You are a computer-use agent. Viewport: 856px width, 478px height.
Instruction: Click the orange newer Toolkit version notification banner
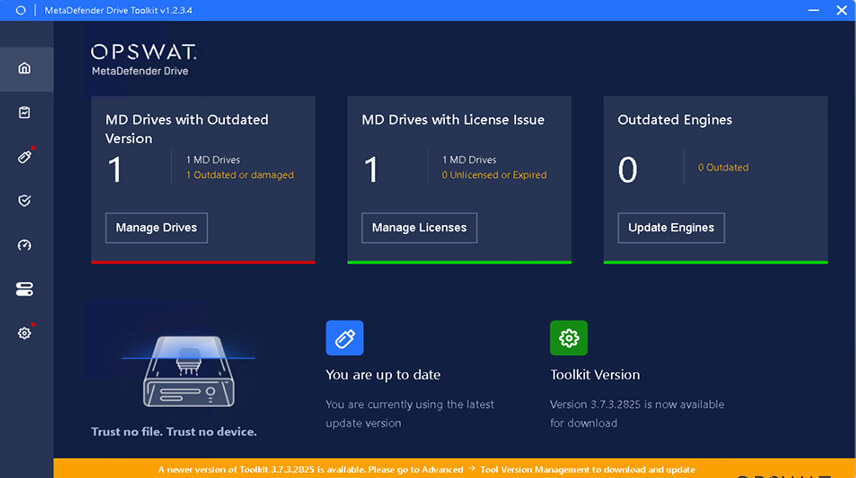pyautogui.click(x=426, y=469)
